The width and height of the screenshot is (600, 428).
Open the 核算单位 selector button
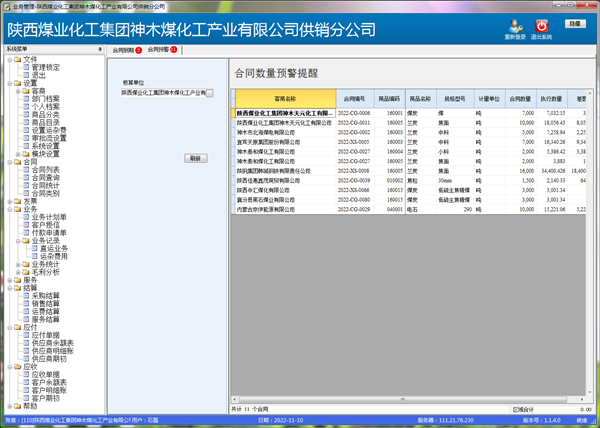tap(209, 93)
